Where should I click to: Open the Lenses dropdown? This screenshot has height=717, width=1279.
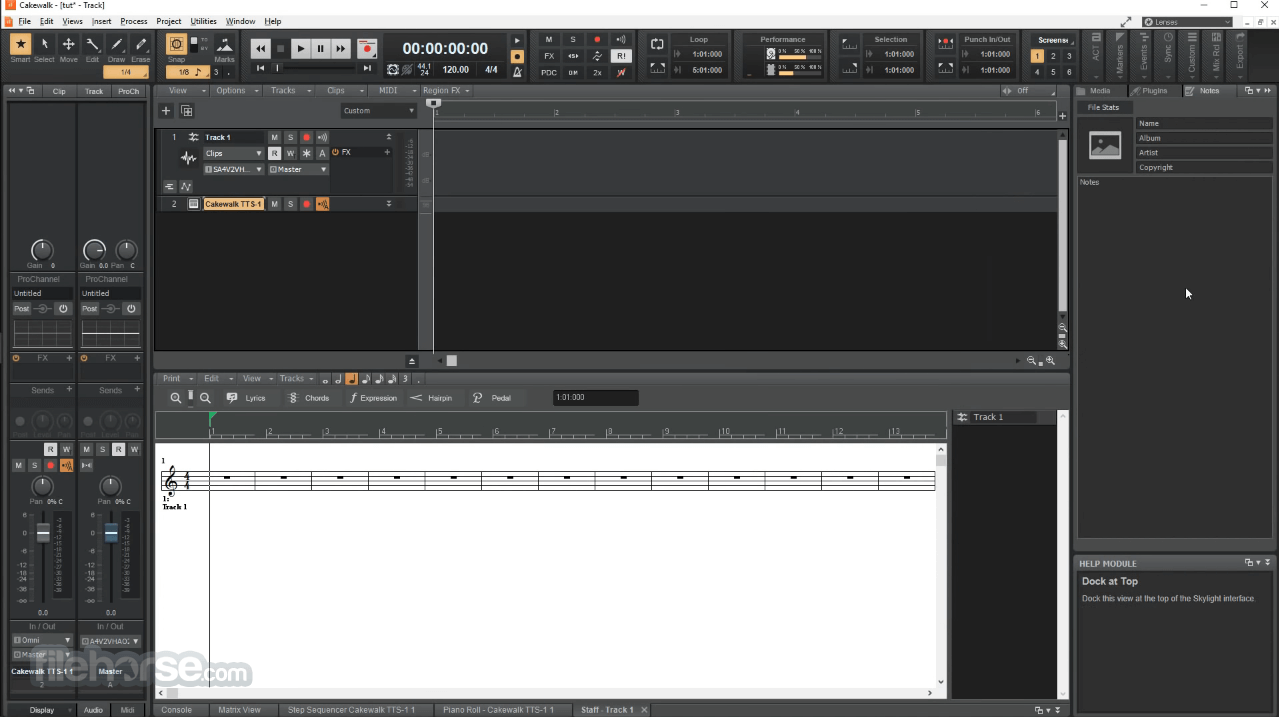(x=1187, y=22)
